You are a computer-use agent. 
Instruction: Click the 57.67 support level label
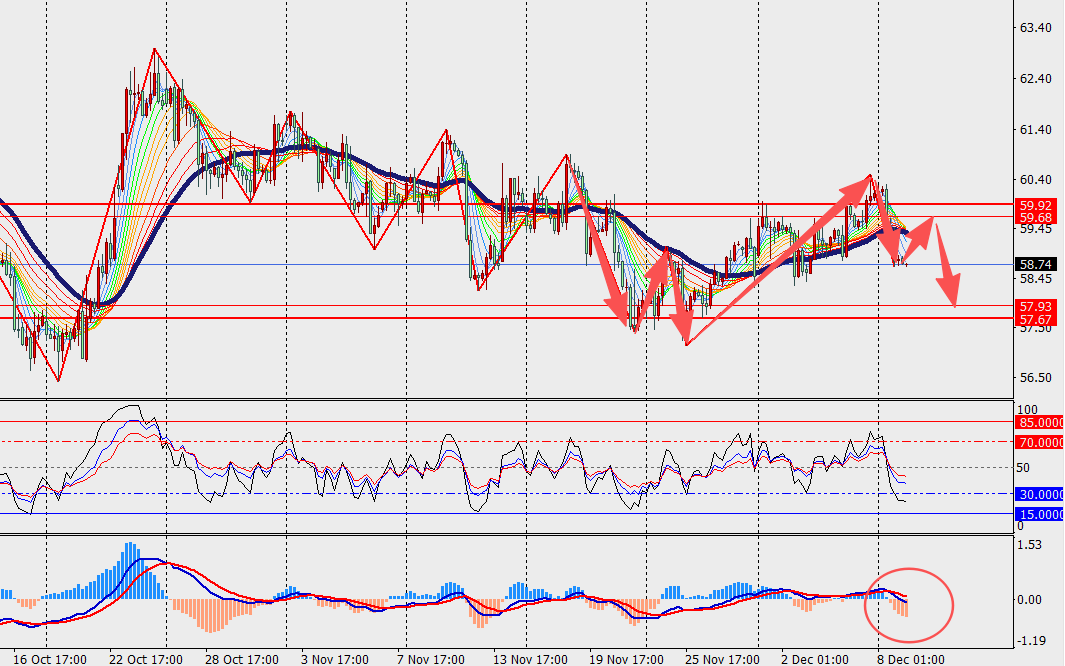pos(1034,319)
